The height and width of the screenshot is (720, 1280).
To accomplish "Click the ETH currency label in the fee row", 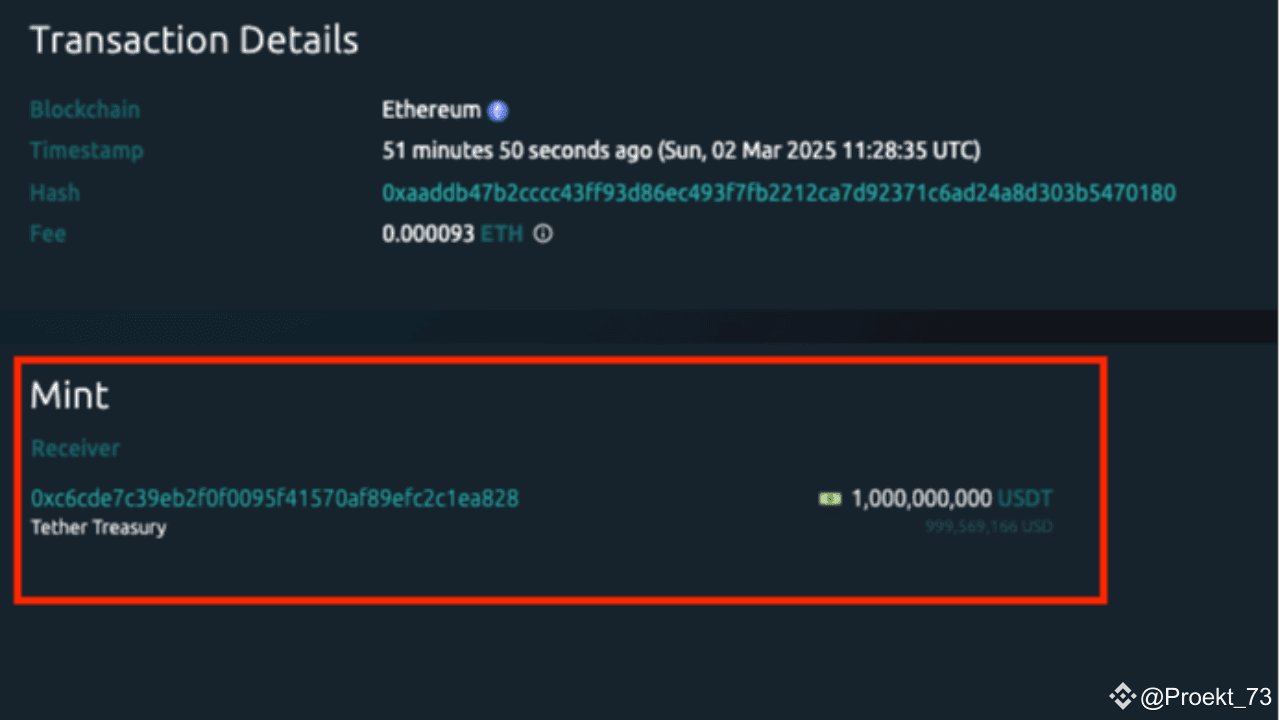I will [x=502, y=234].
